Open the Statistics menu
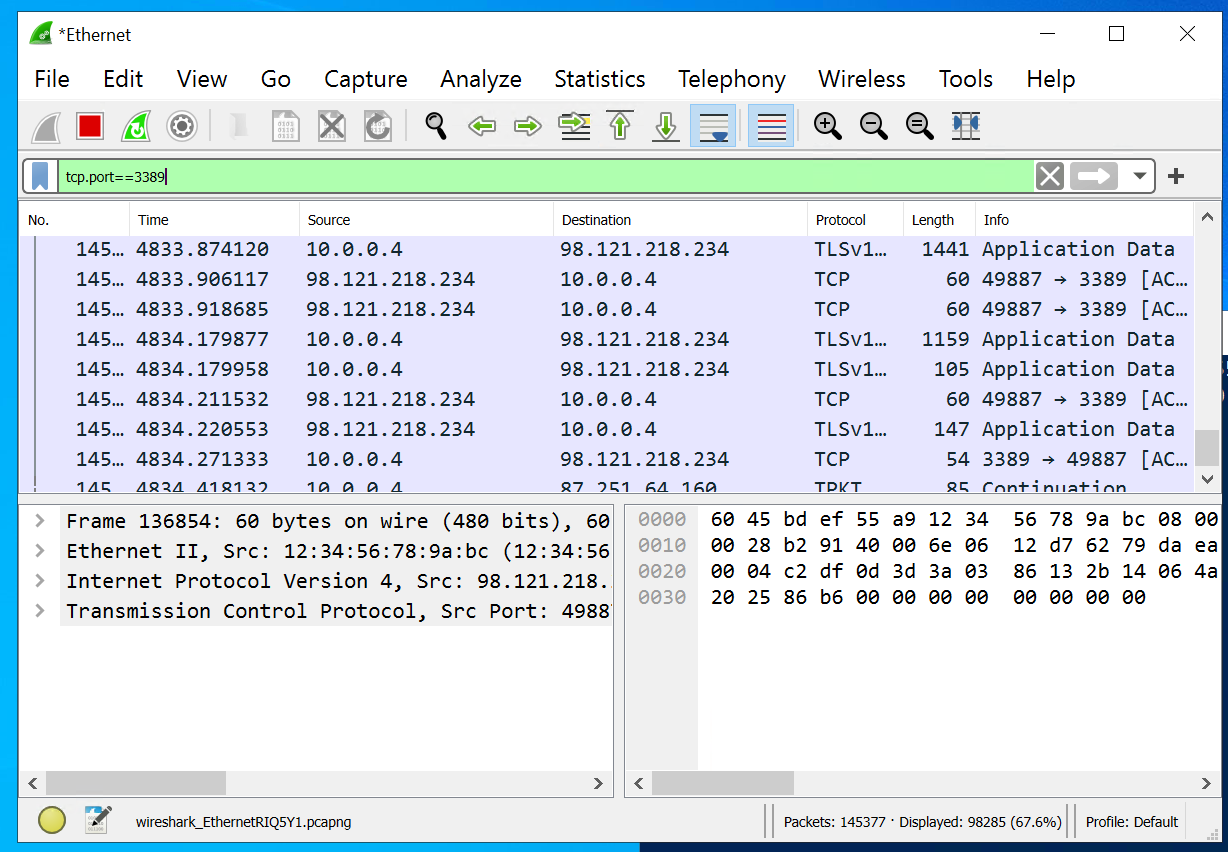The image size is (1228, 852). click(x=598, y=79)
